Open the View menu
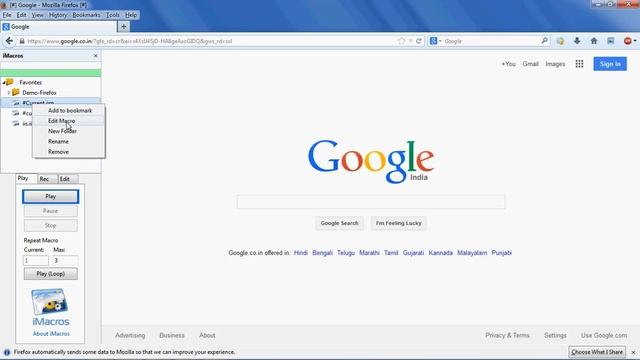This screenshot has height=360, width=640. [37, 15]
